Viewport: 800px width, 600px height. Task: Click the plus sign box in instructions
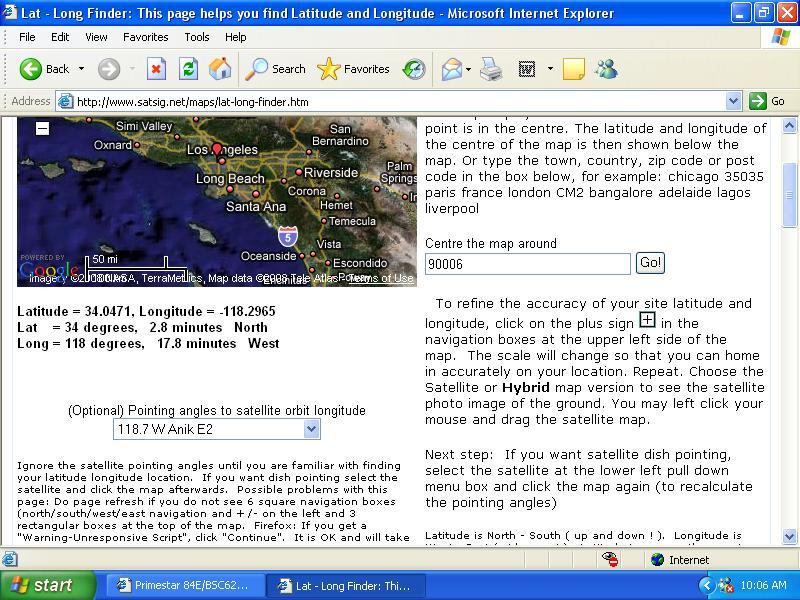click(x=647, y=320)
